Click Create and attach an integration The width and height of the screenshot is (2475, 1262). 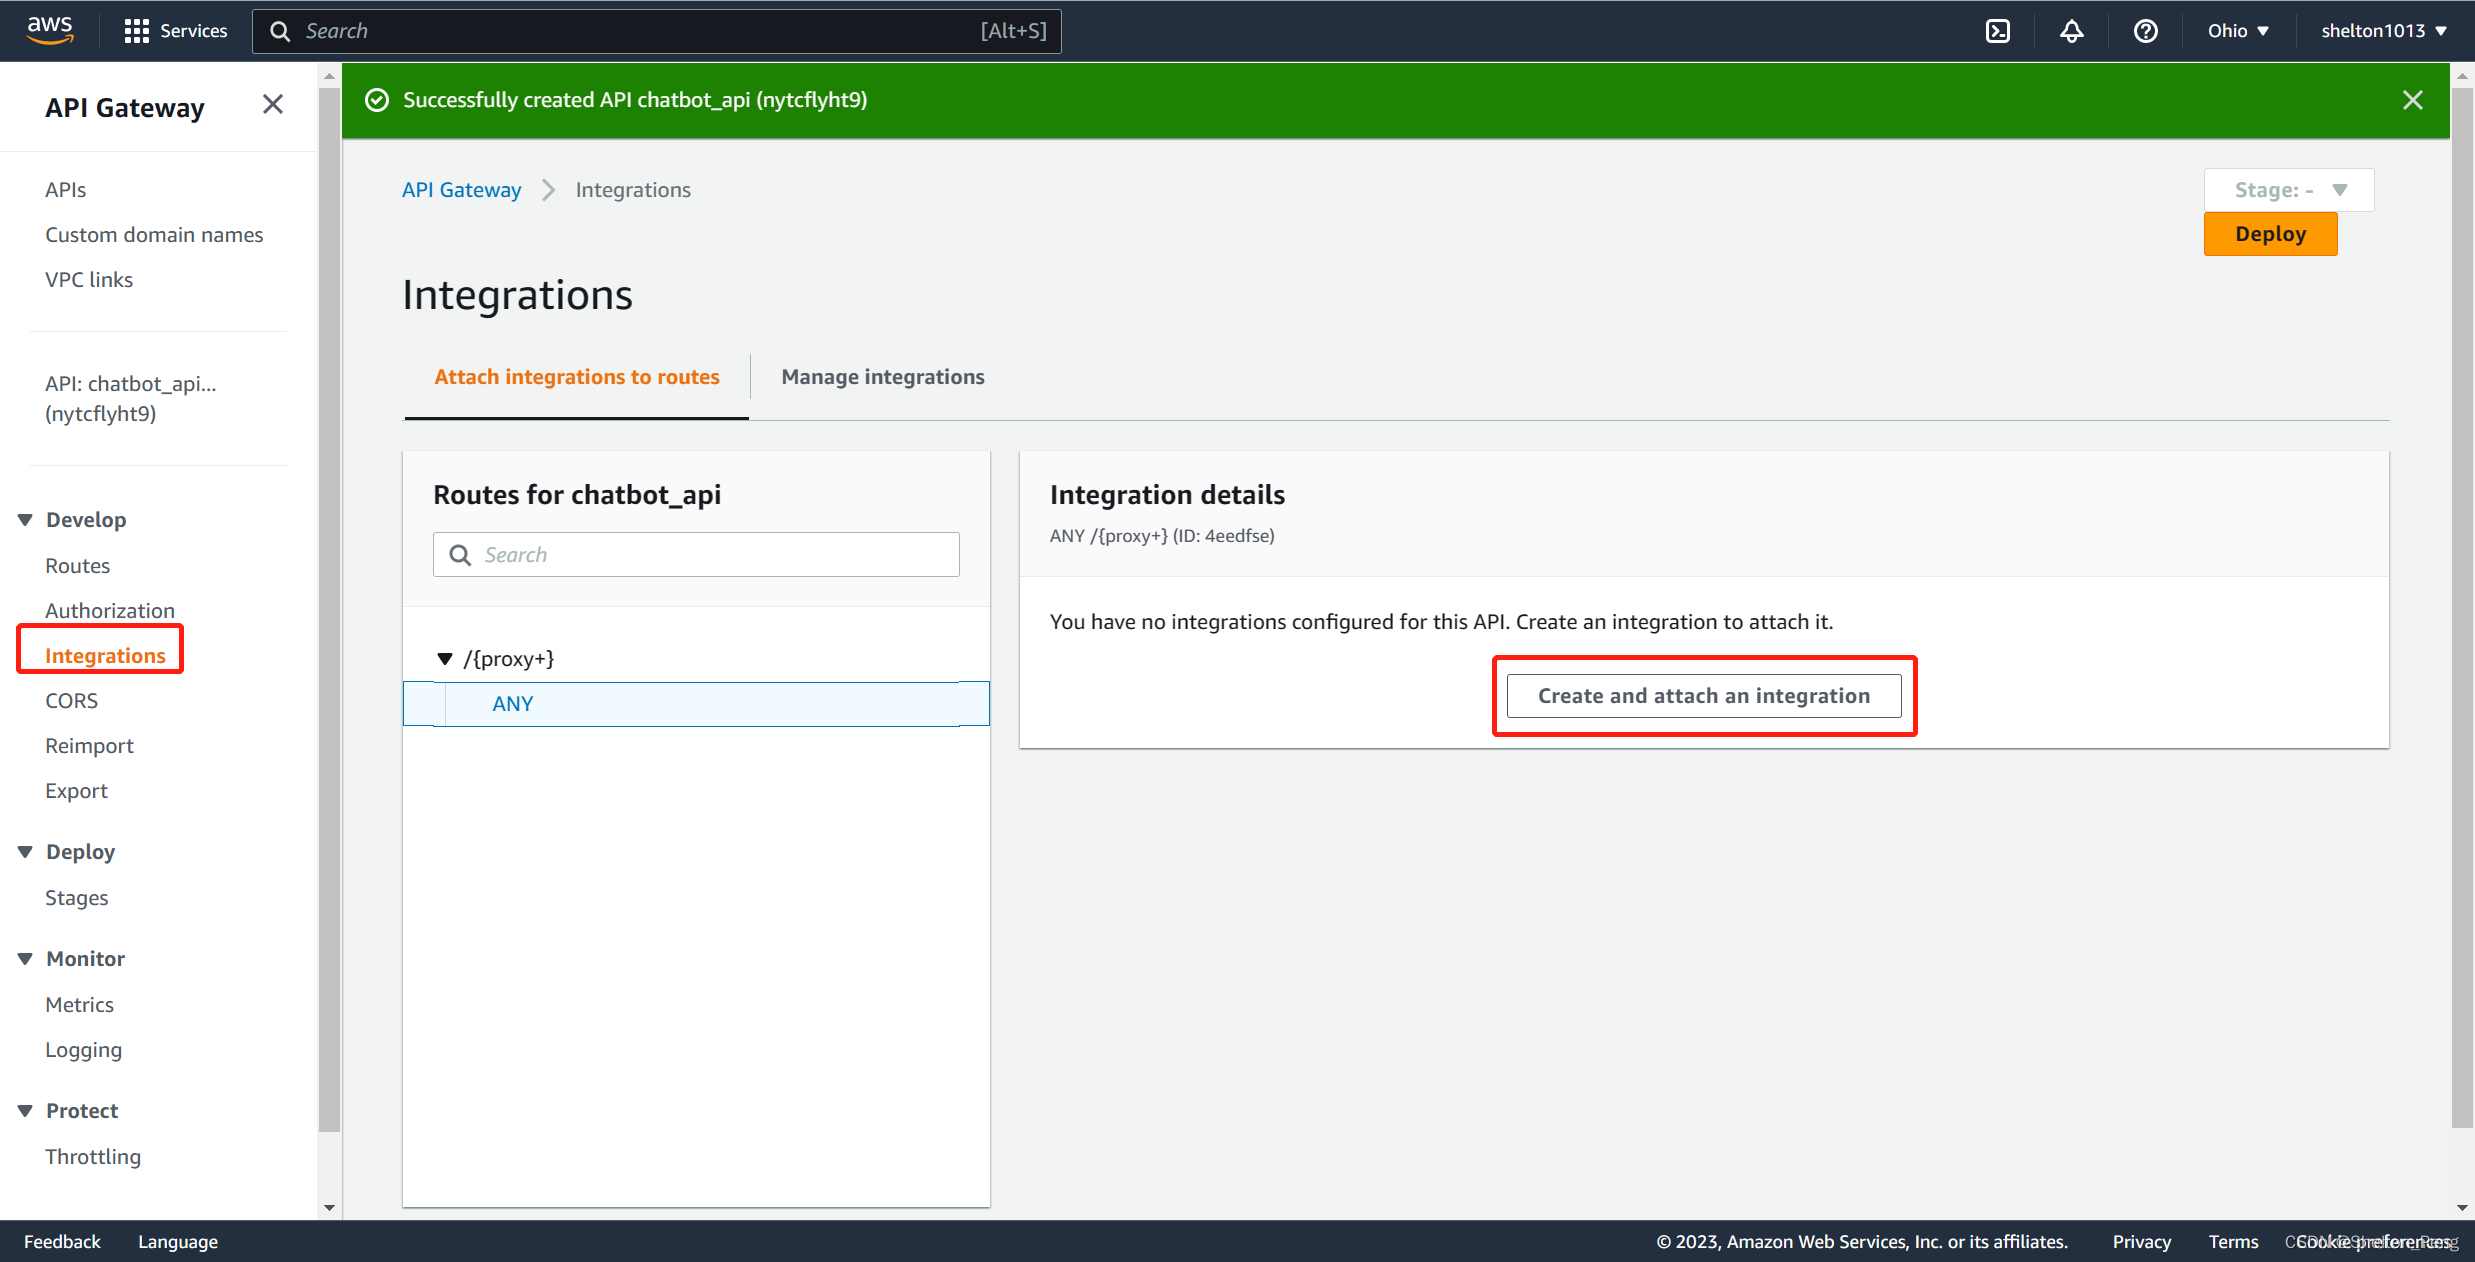pos(1703,696)
